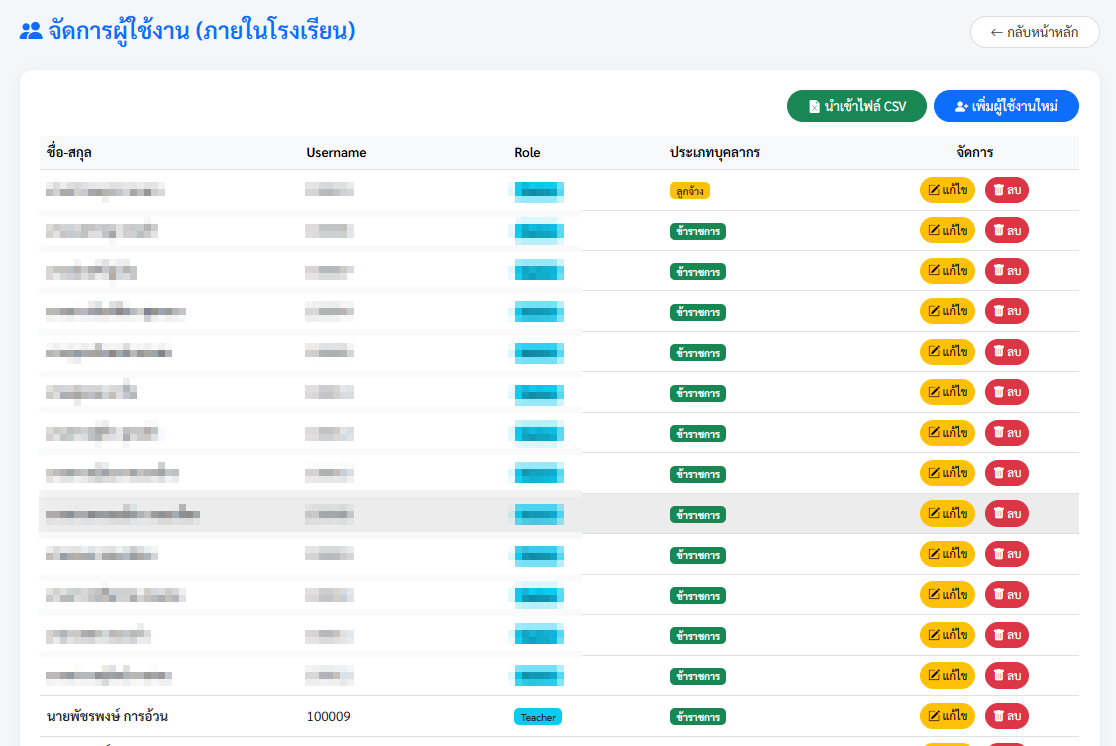Click the pencil icon for user 100009

934,716
